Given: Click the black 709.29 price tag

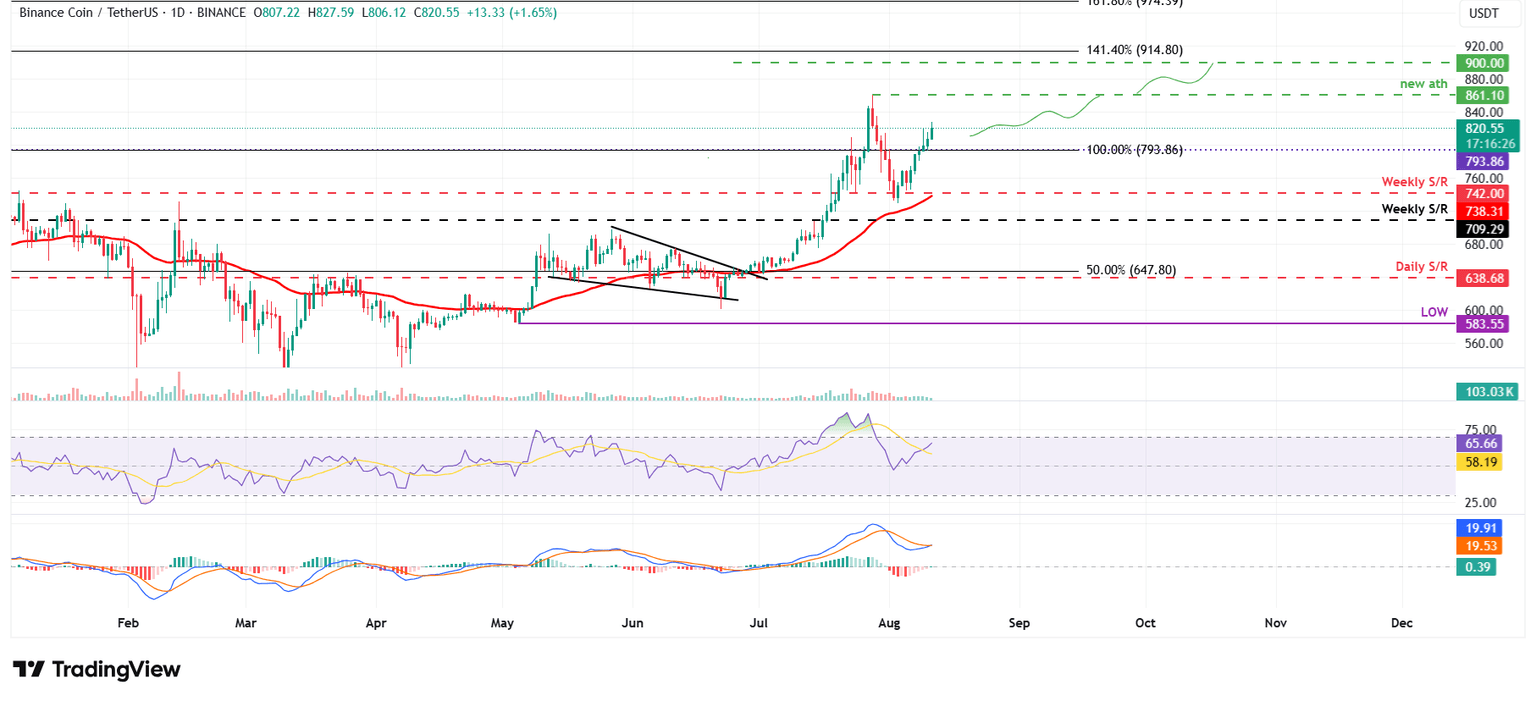Looking at the screenshot, I should 1489,229.
